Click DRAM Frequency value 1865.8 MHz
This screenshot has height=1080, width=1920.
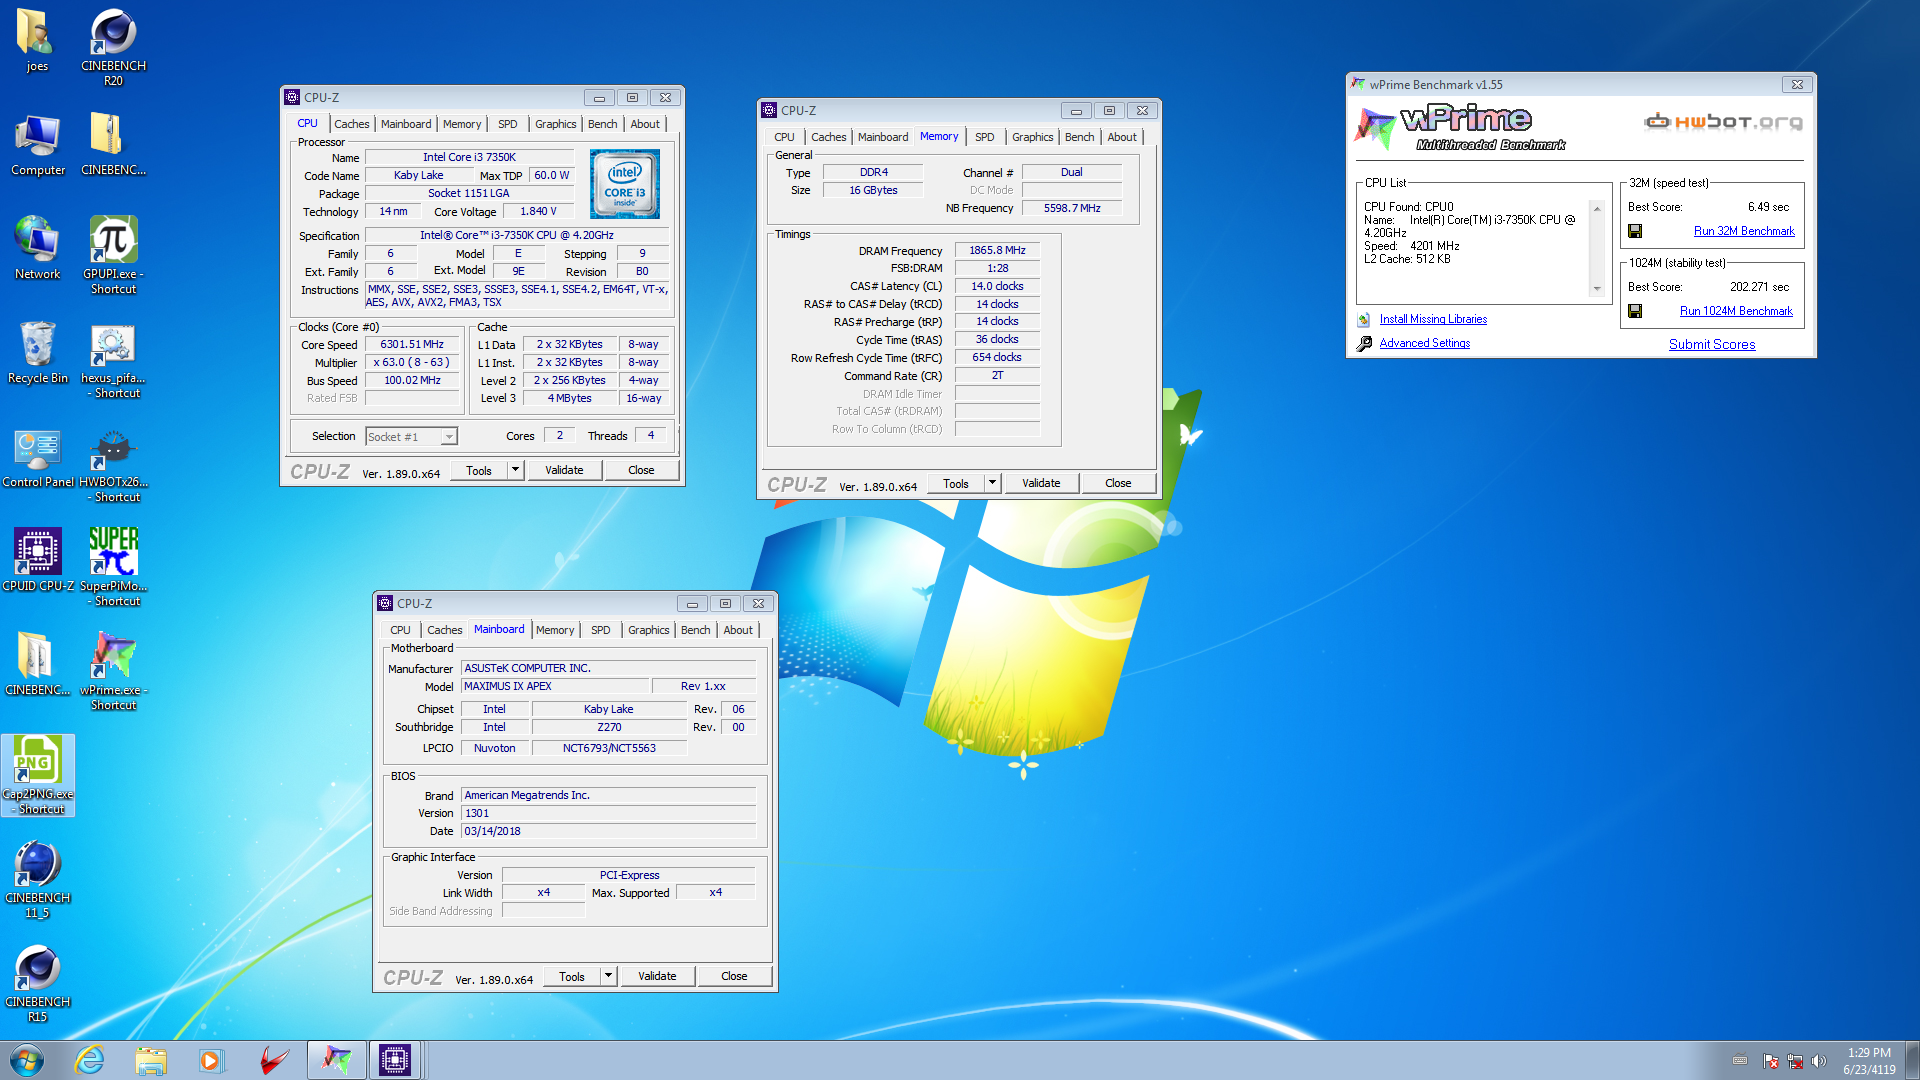pos(997,250)
